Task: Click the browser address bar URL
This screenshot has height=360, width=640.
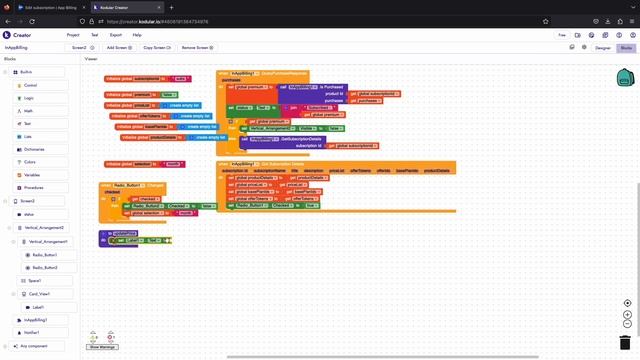Action: (158, 21)
